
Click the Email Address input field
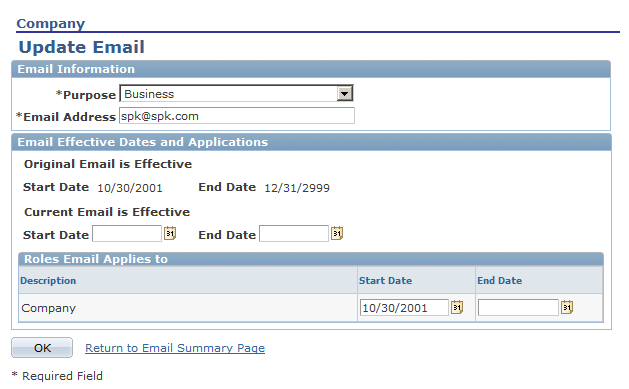click(x=237, y=116)
